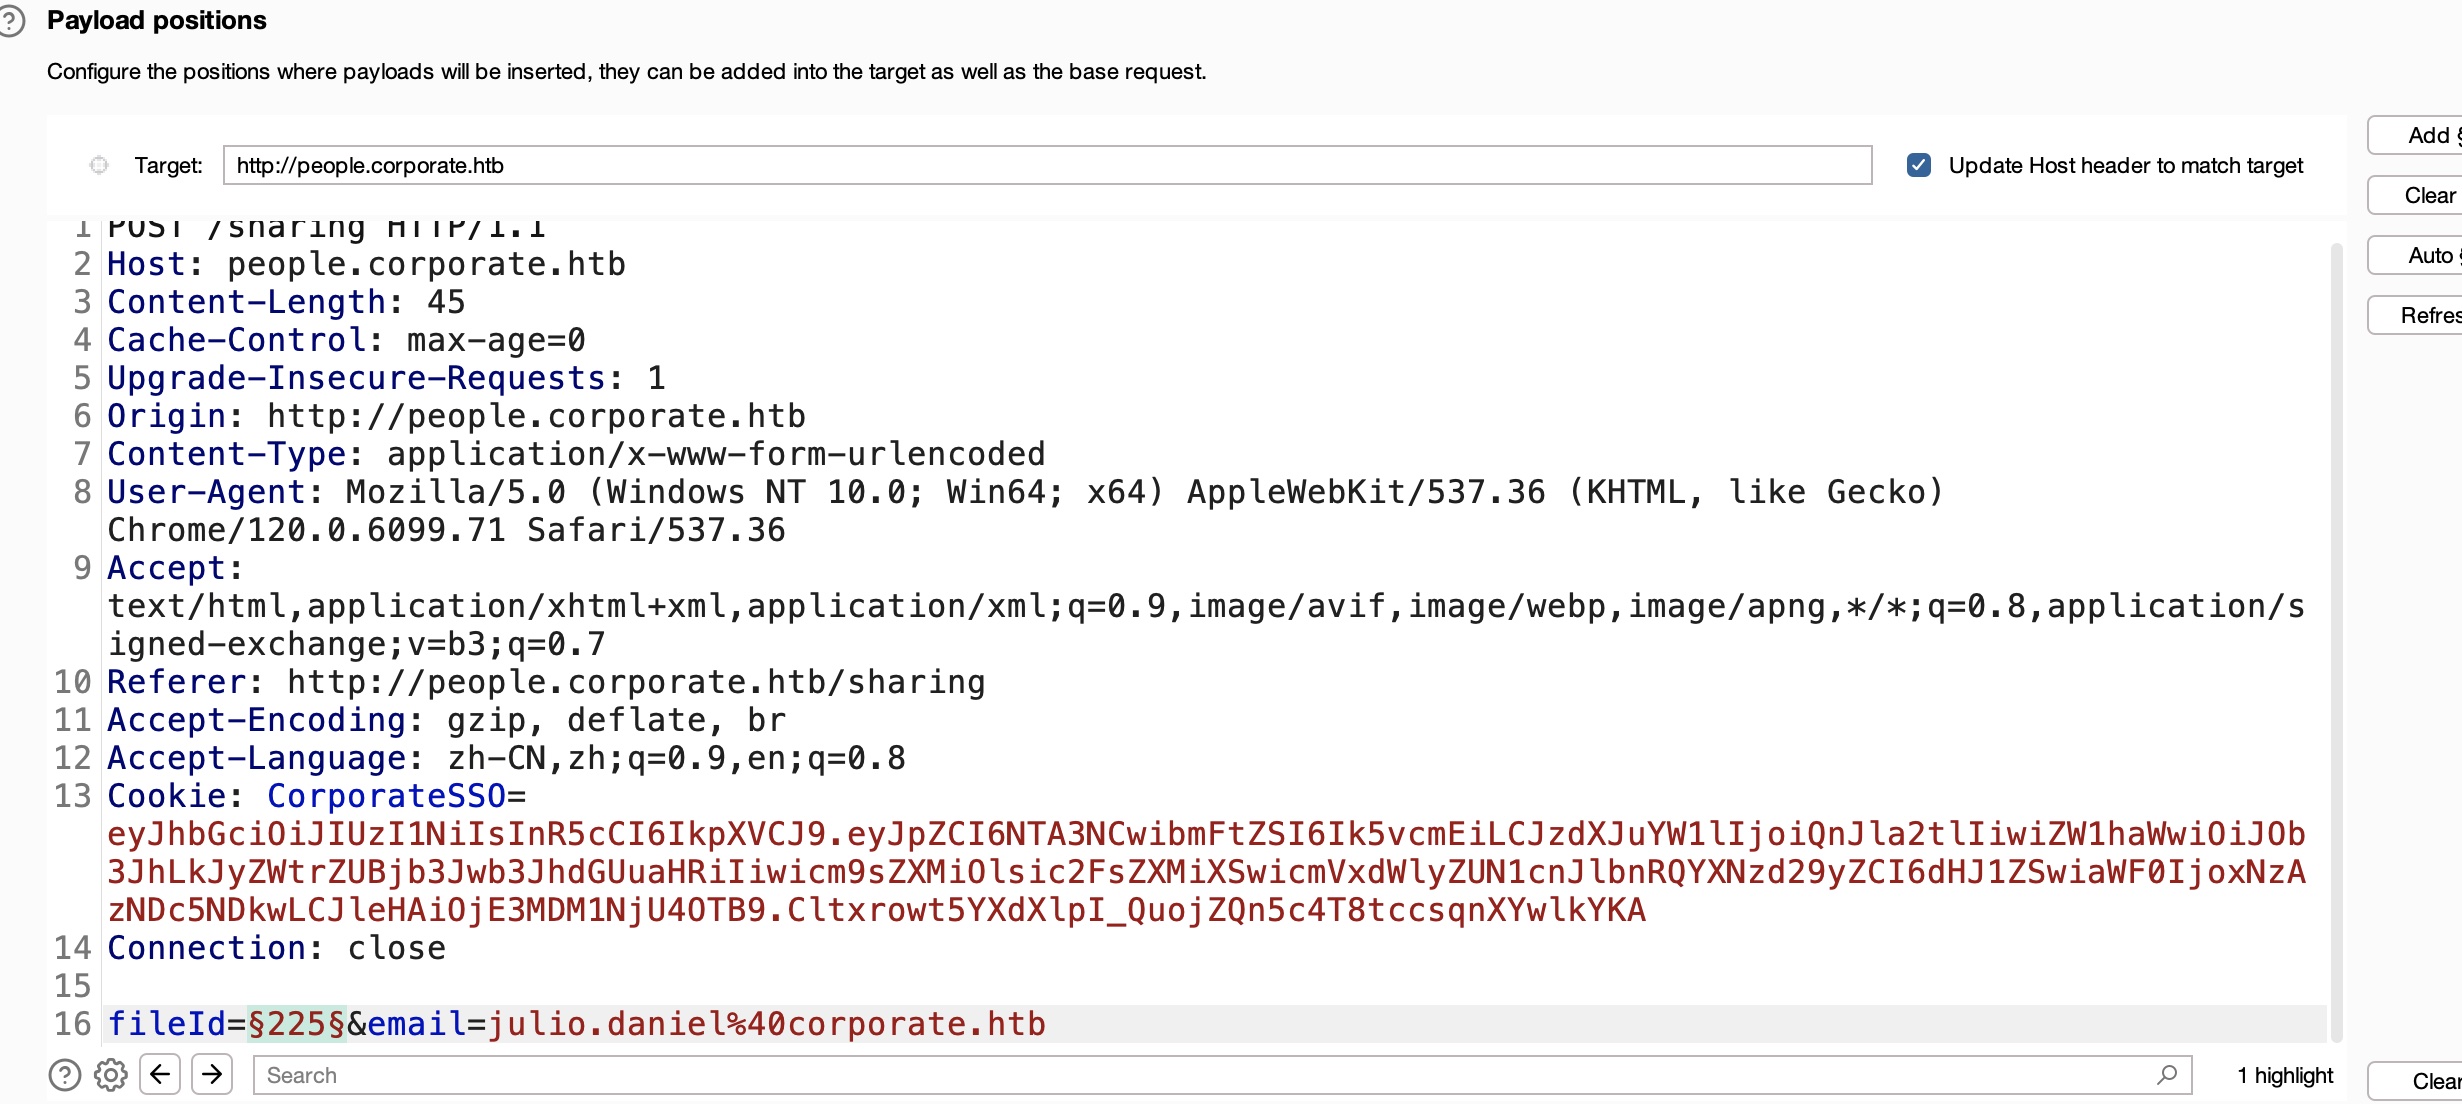
Task: Open search settings gear icon
Action: coord(111,1075)
